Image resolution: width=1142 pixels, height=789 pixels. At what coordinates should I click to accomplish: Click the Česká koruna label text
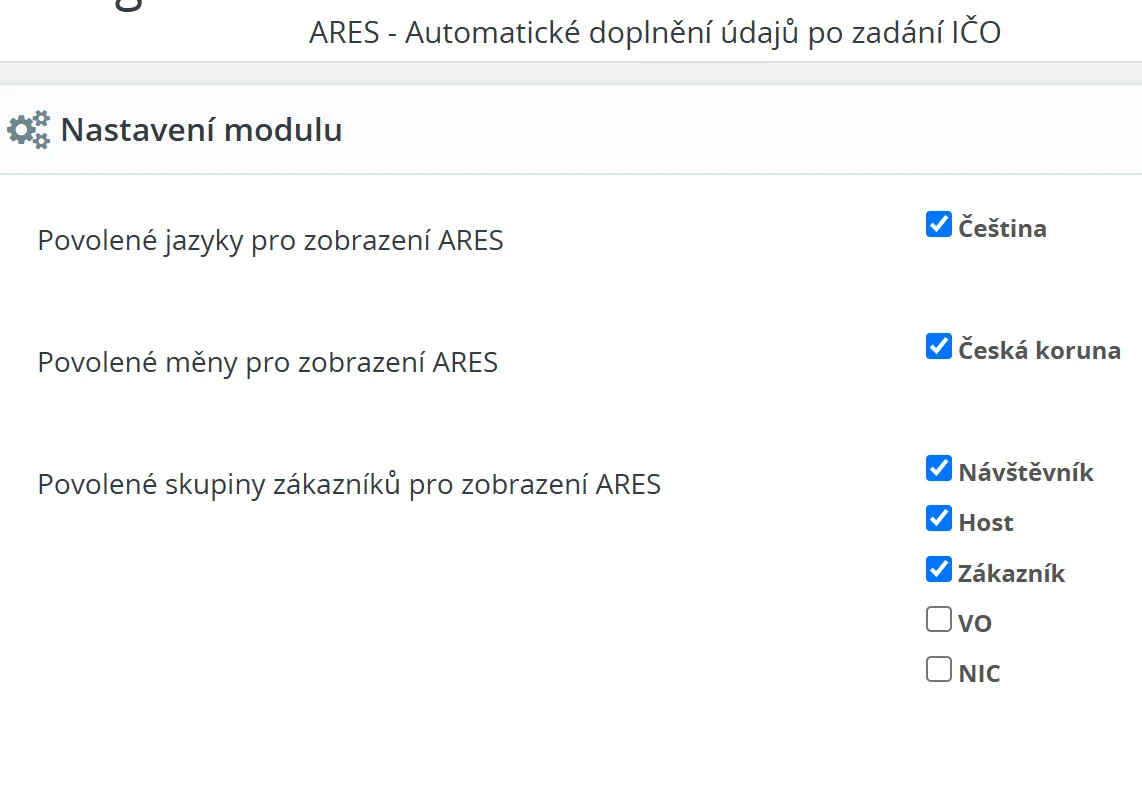1039,351
